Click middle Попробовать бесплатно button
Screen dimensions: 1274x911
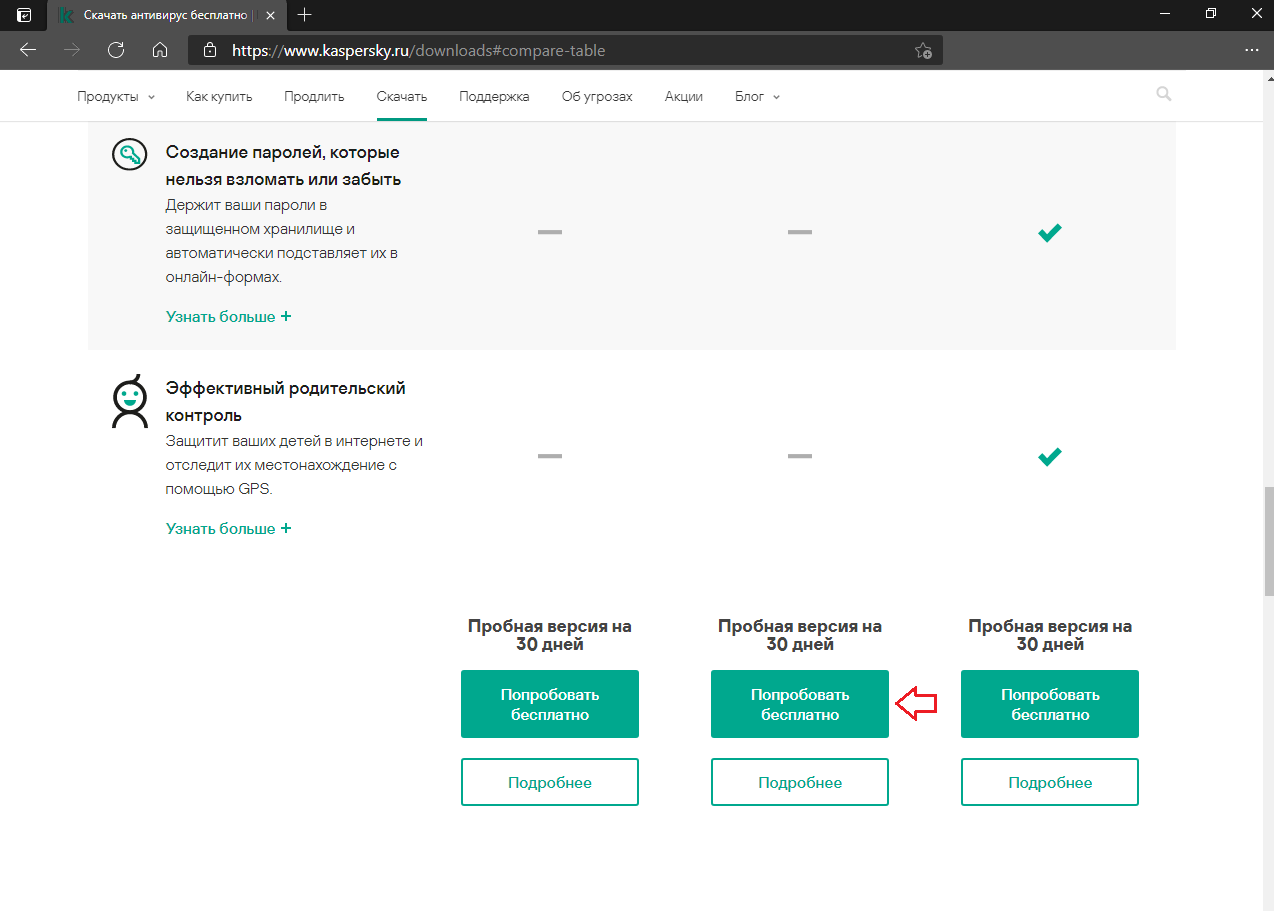point(800,704)
